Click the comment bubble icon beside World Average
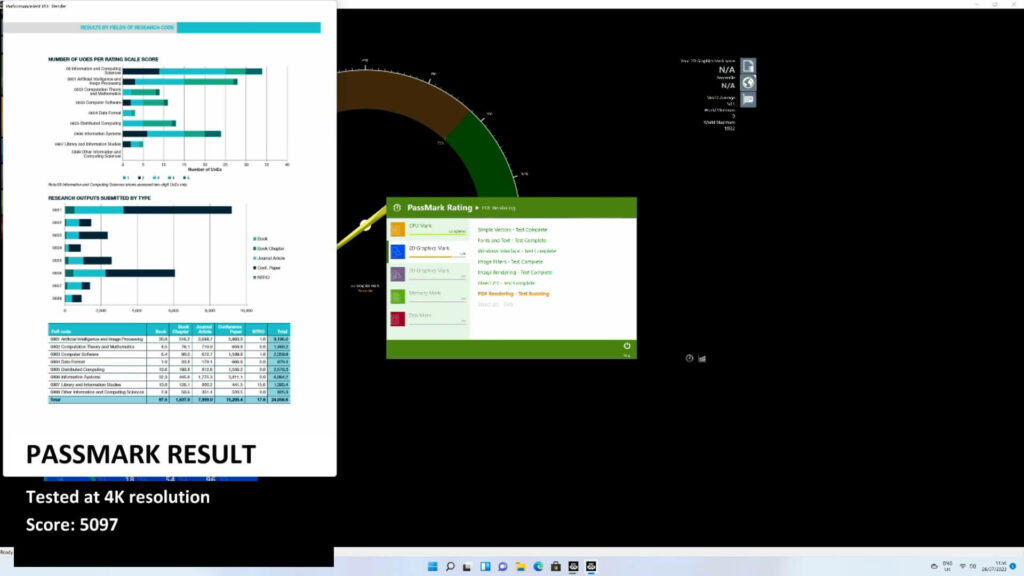Image resolution: width=1024 pixels, height=576 pixels. pos(748,99)
